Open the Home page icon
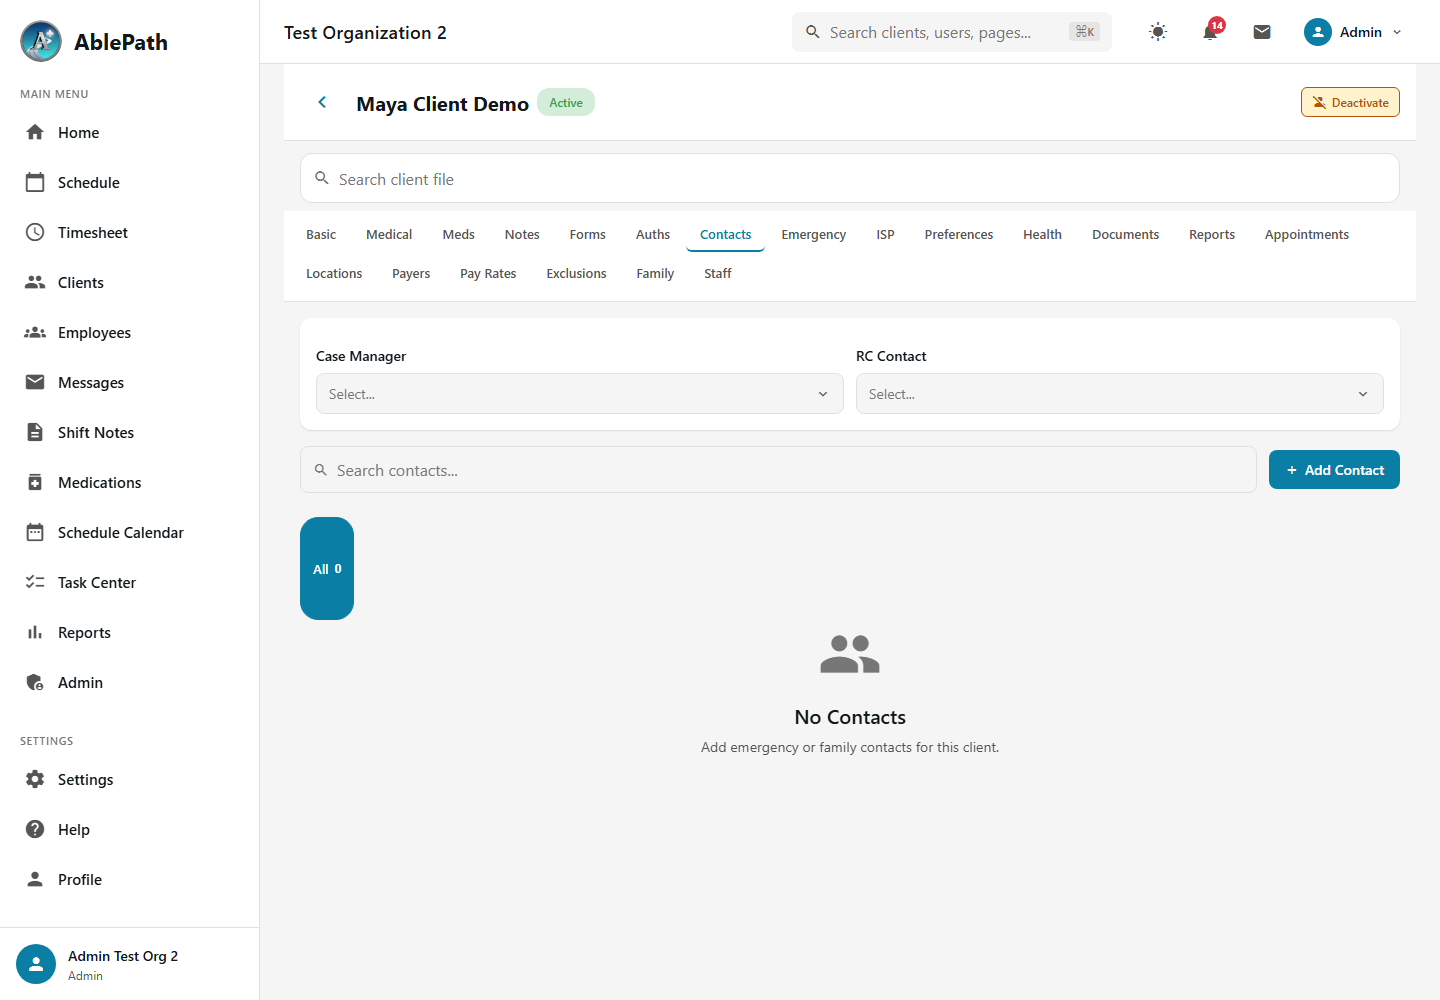This screenshot has width=1440, height=1000. pyautogui.click(x=35, y=132)
